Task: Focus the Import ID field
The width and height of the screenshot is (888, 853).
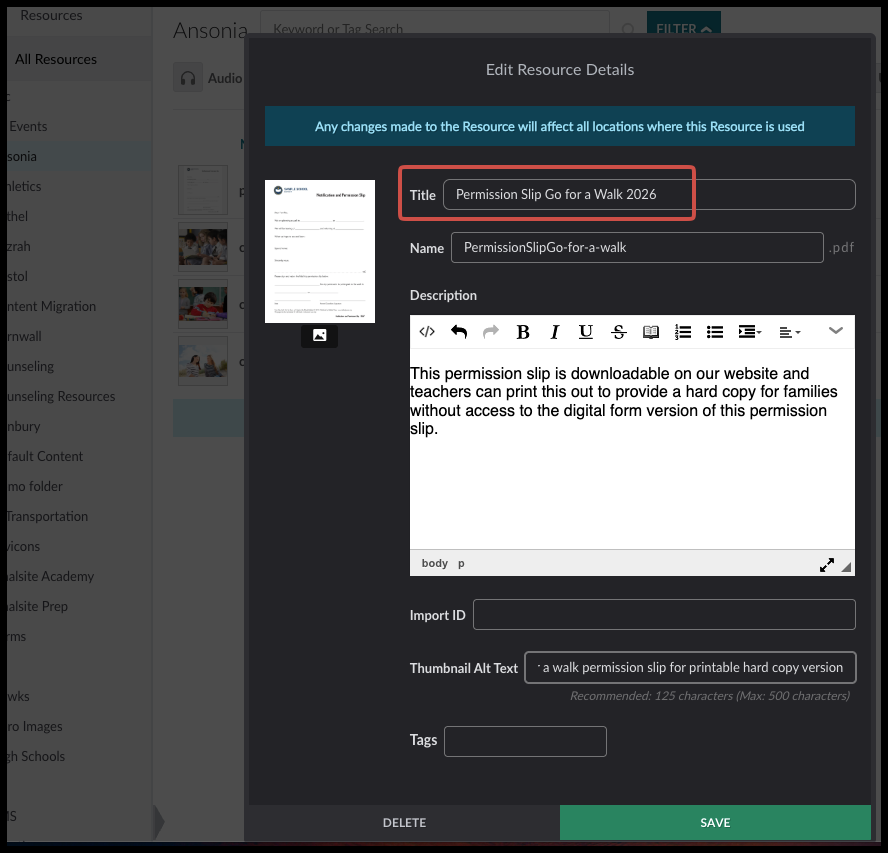Action: tap(664, 615)
